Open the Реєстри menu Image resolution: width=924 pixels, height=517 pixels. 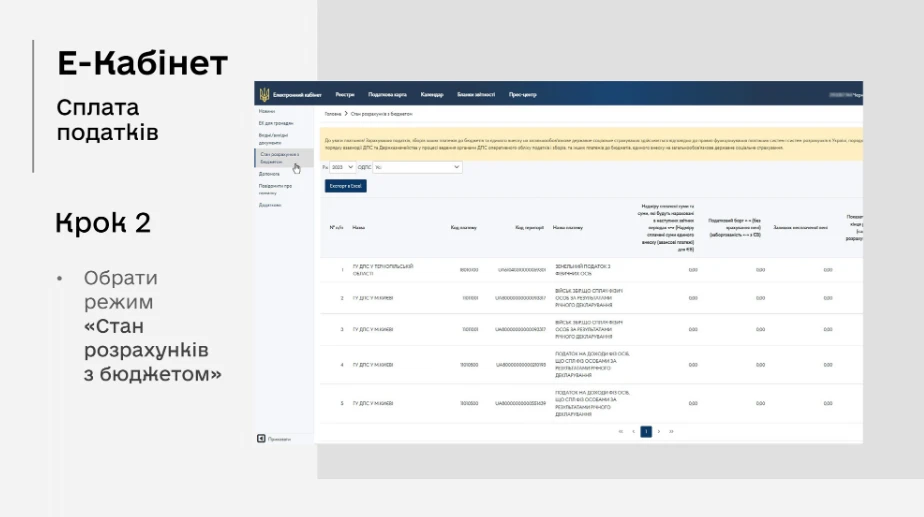345,94
